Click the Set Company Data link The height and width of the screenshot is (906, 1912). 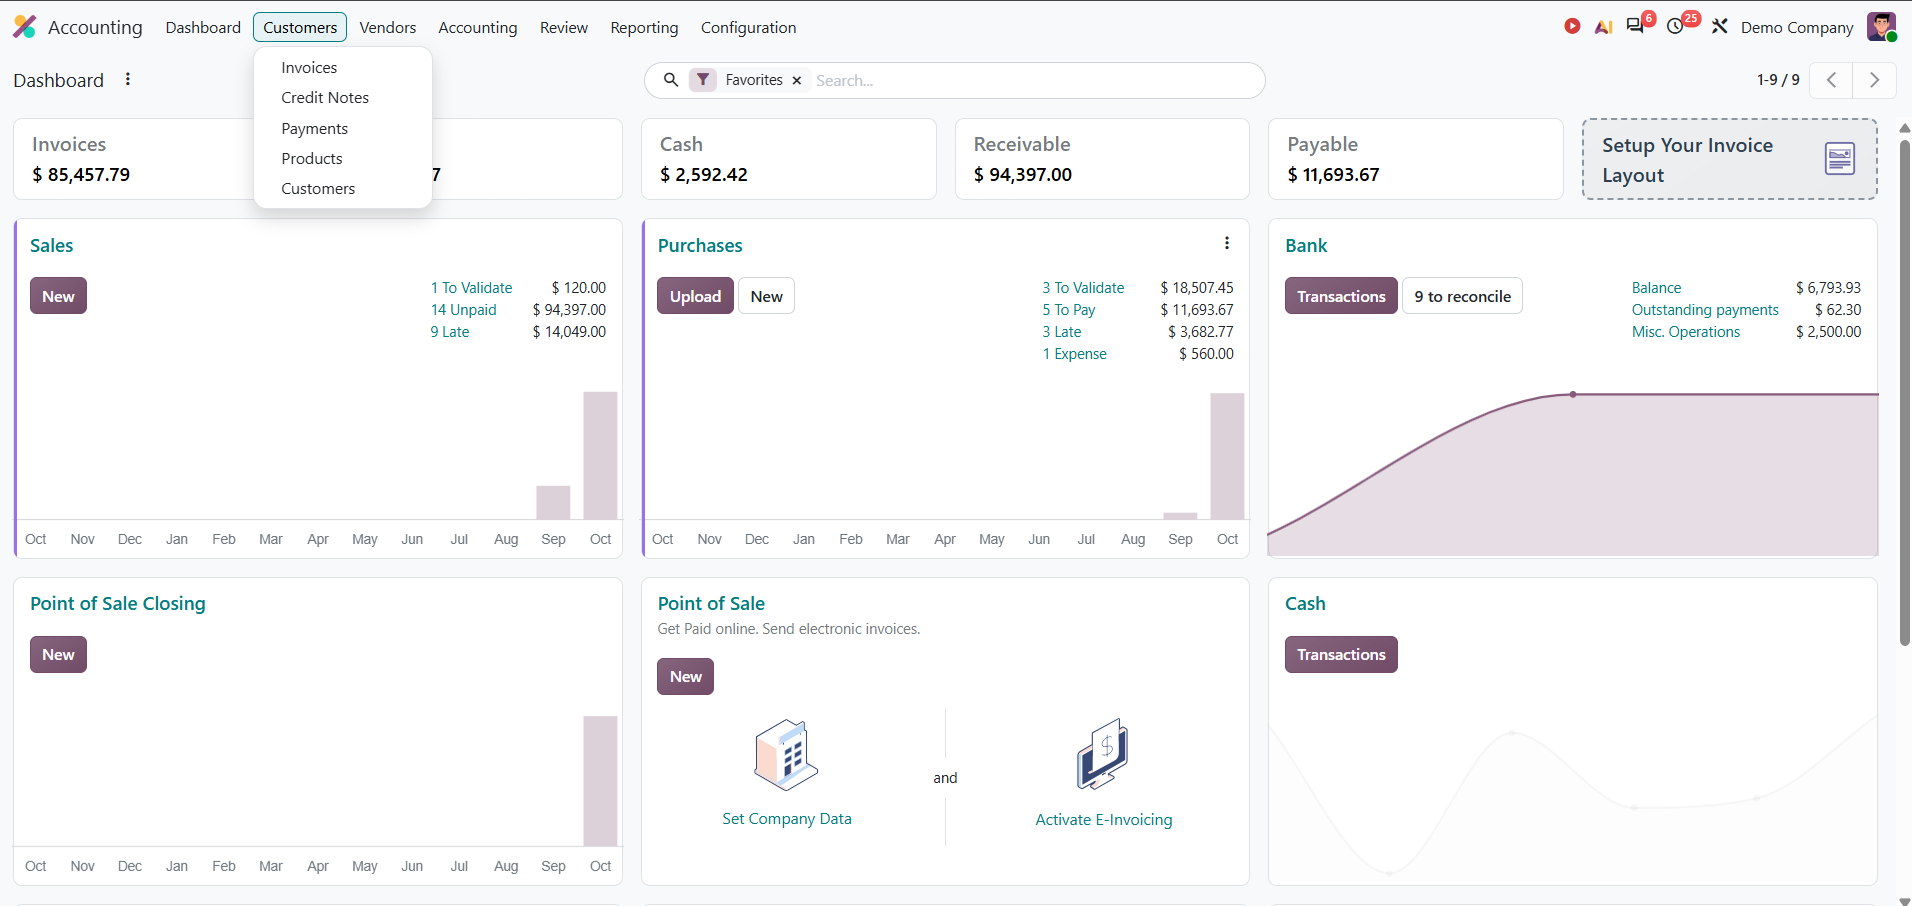coord(787,819)
